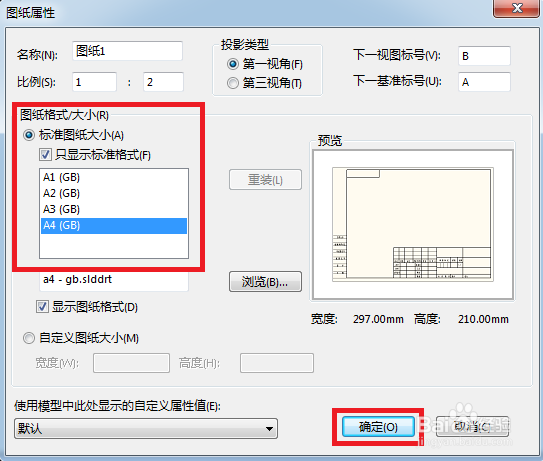Expand the 默认 custom property dropdown

coord(146,428)
